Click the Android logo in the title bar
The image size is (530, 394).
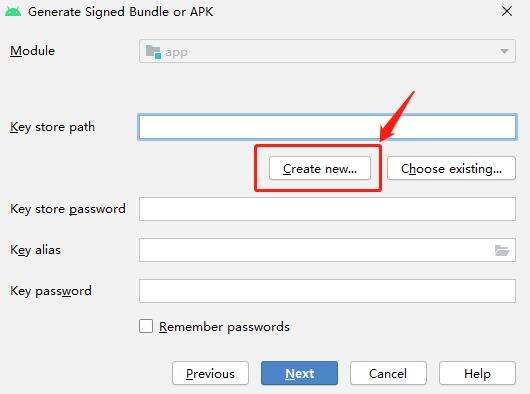click(x=13, y=11)
